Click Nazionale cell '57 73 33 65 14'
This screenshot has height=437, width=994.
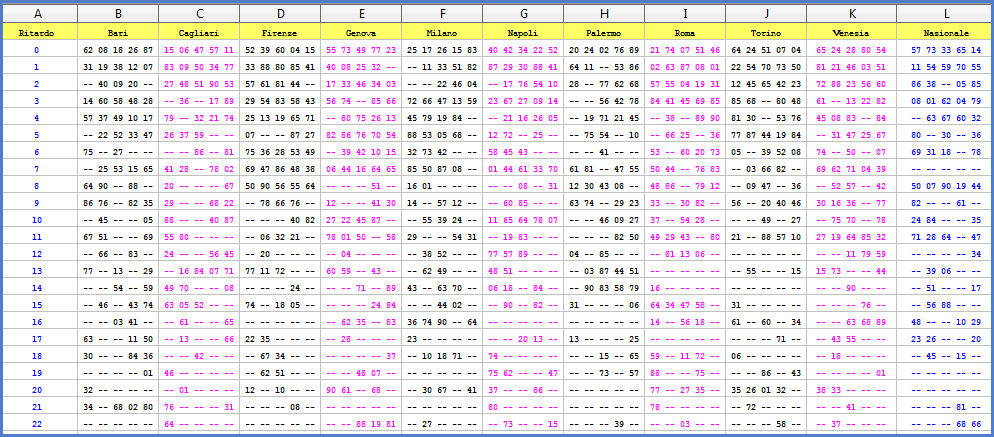pos(944,49)
